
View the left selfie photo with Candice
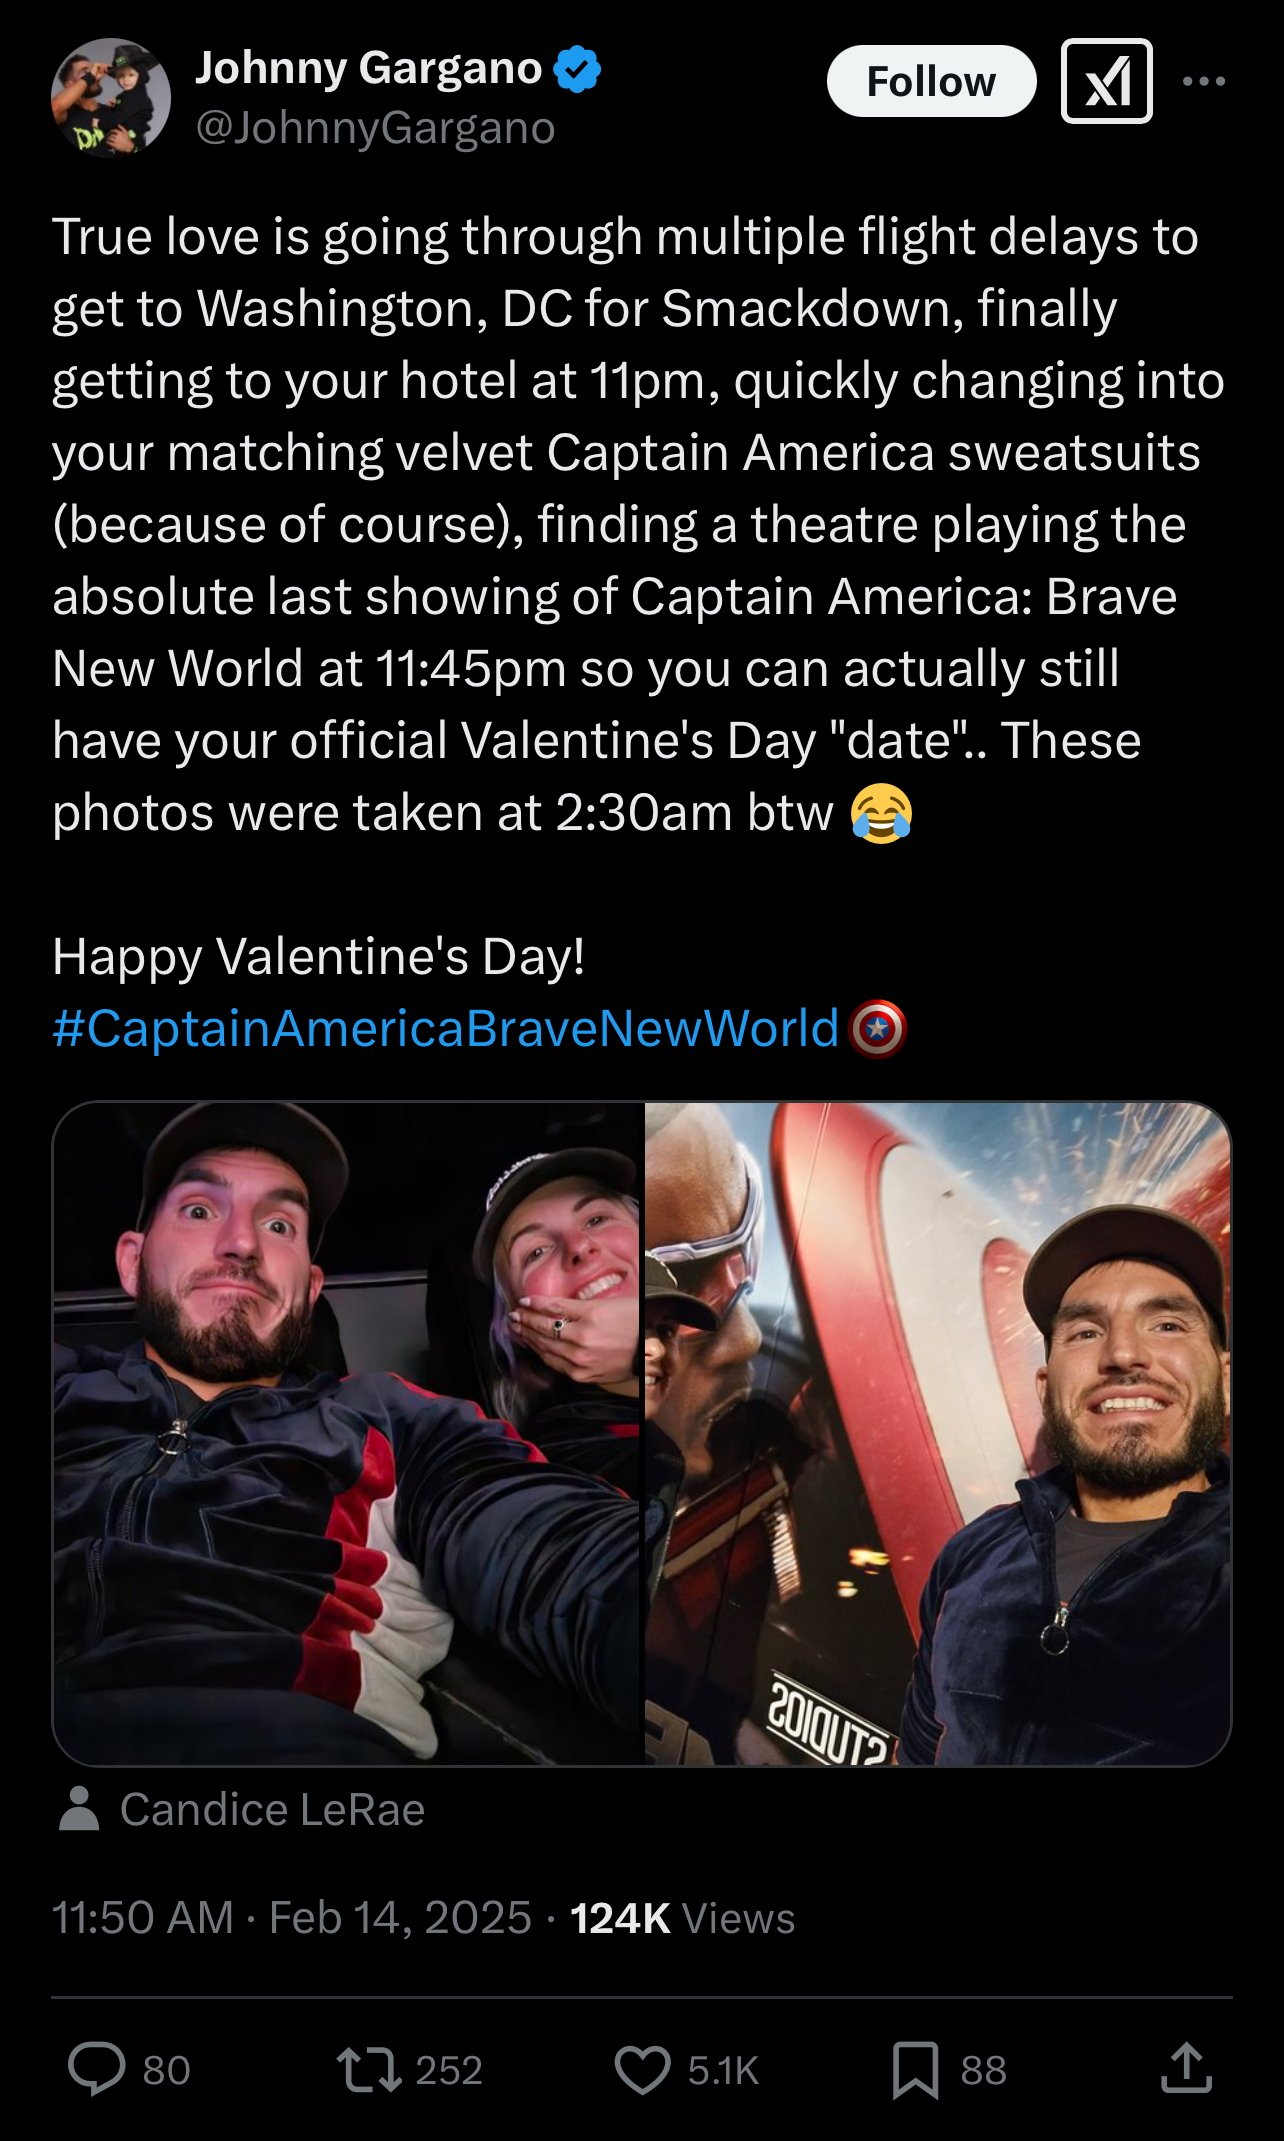[347, 1433]
